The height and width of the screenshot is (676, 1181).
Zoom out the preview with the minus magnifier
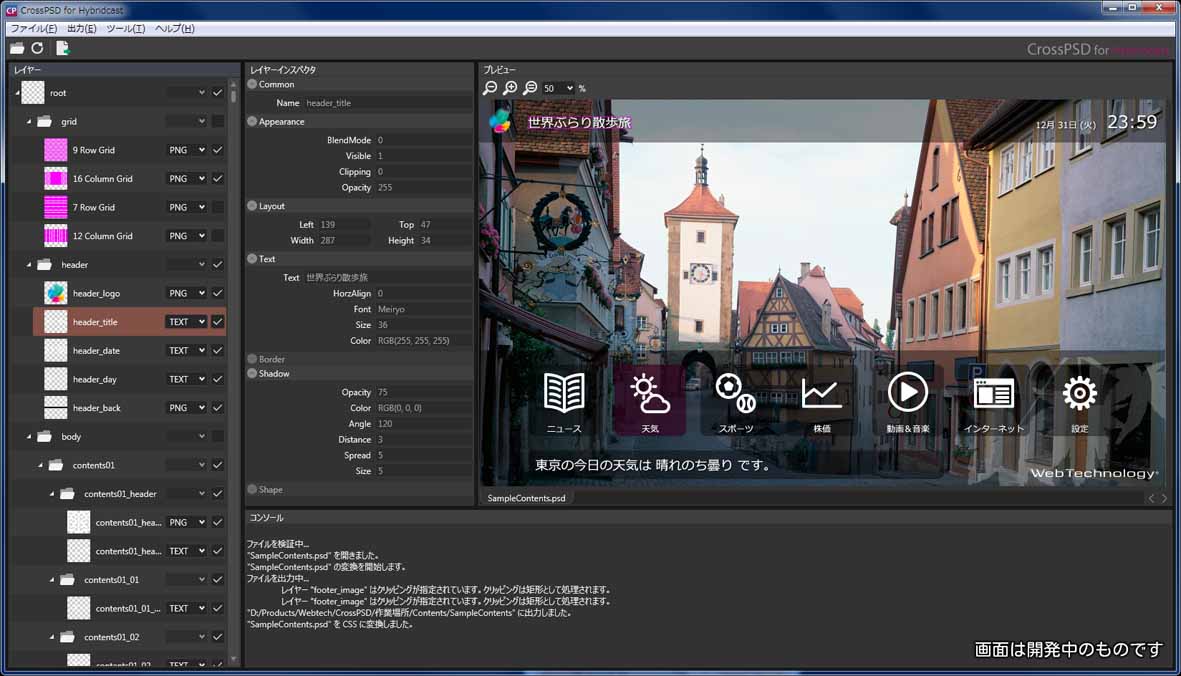[490, 88]
